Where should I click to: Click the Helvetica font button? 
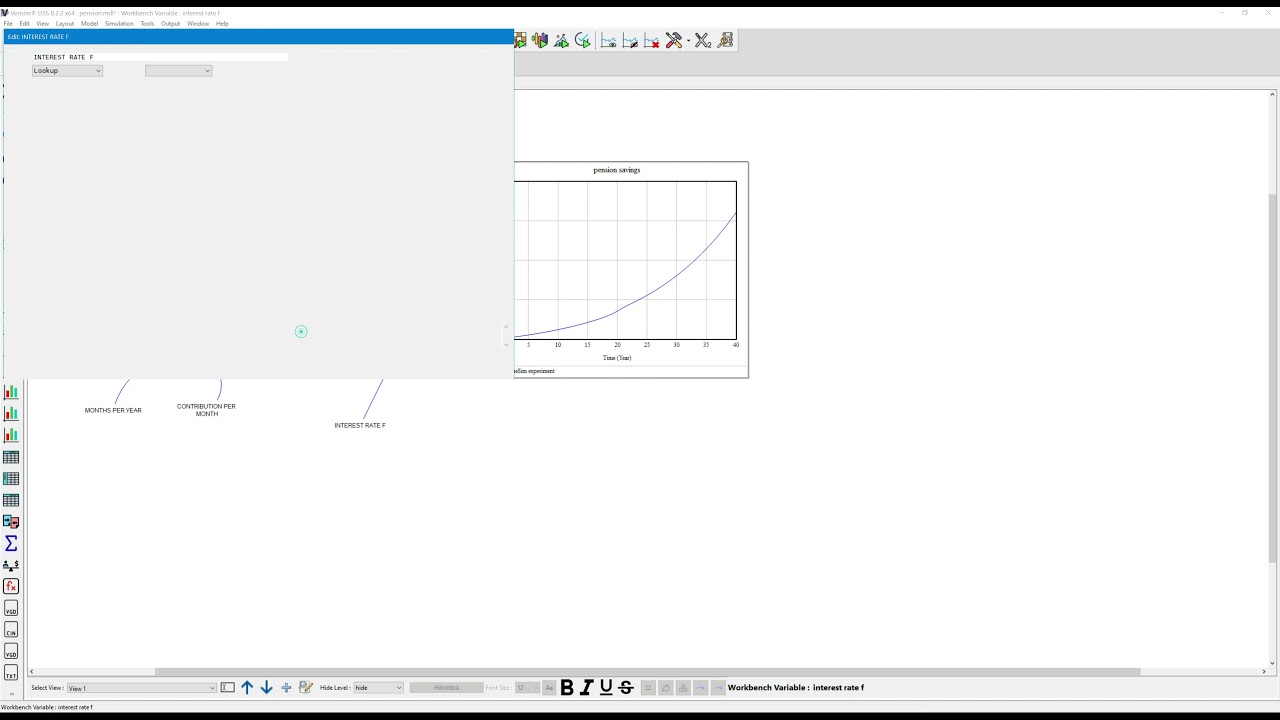447,688
